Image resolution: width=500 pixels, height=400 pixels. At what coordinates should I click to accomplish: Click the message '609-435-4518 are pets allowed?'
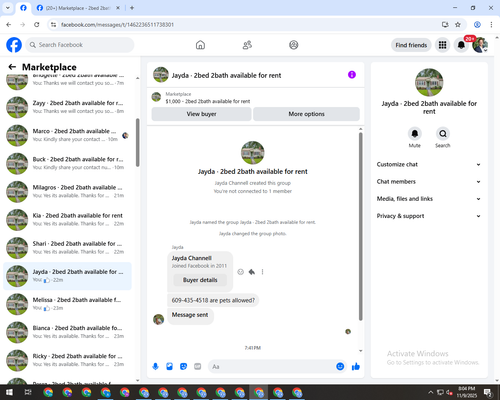(213, 300)
